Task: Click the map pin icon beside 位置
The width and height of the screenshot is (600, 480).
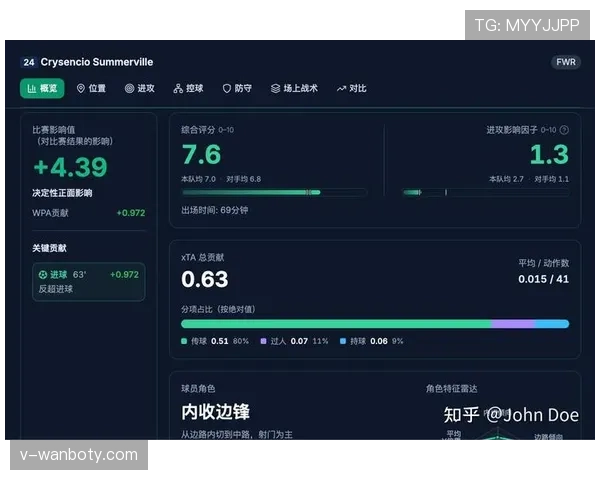Action: pyautogui.click(x=80, y=88)
